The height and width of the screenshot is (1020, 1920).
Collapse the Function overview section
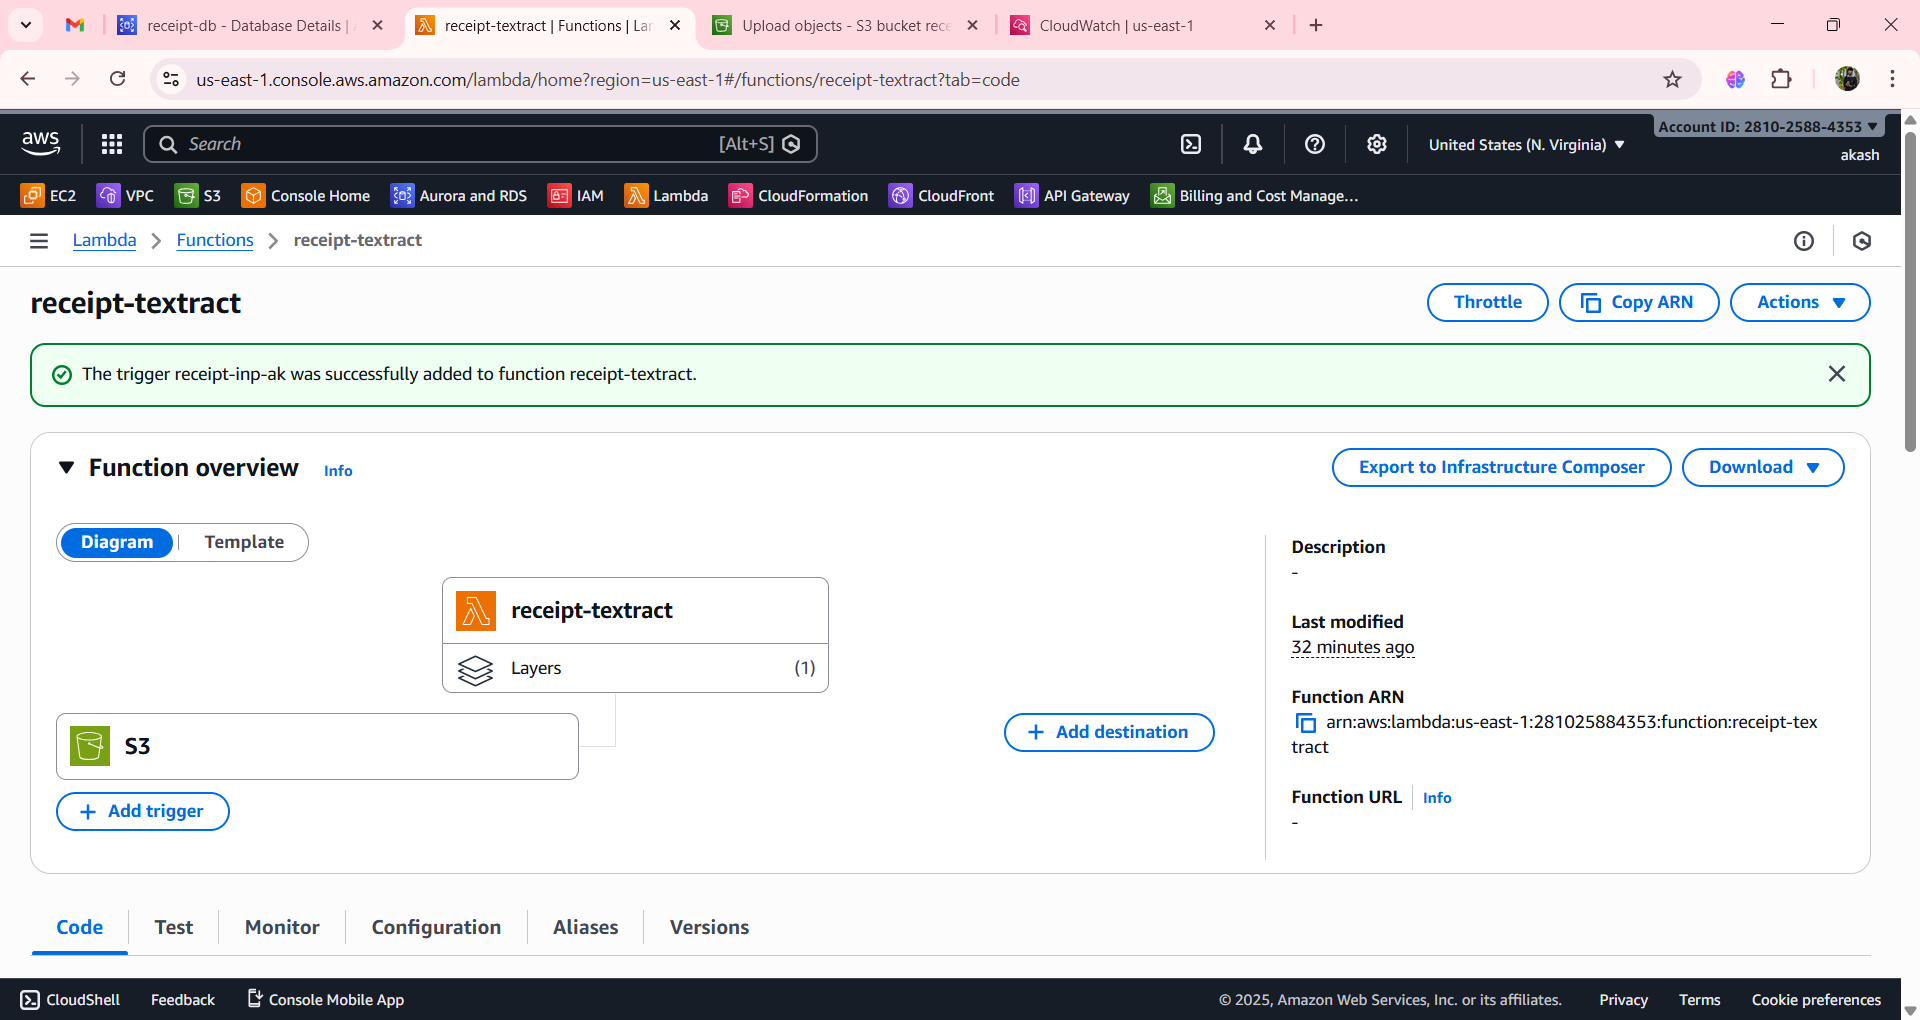pyautogui.click(x=66, y=467)
